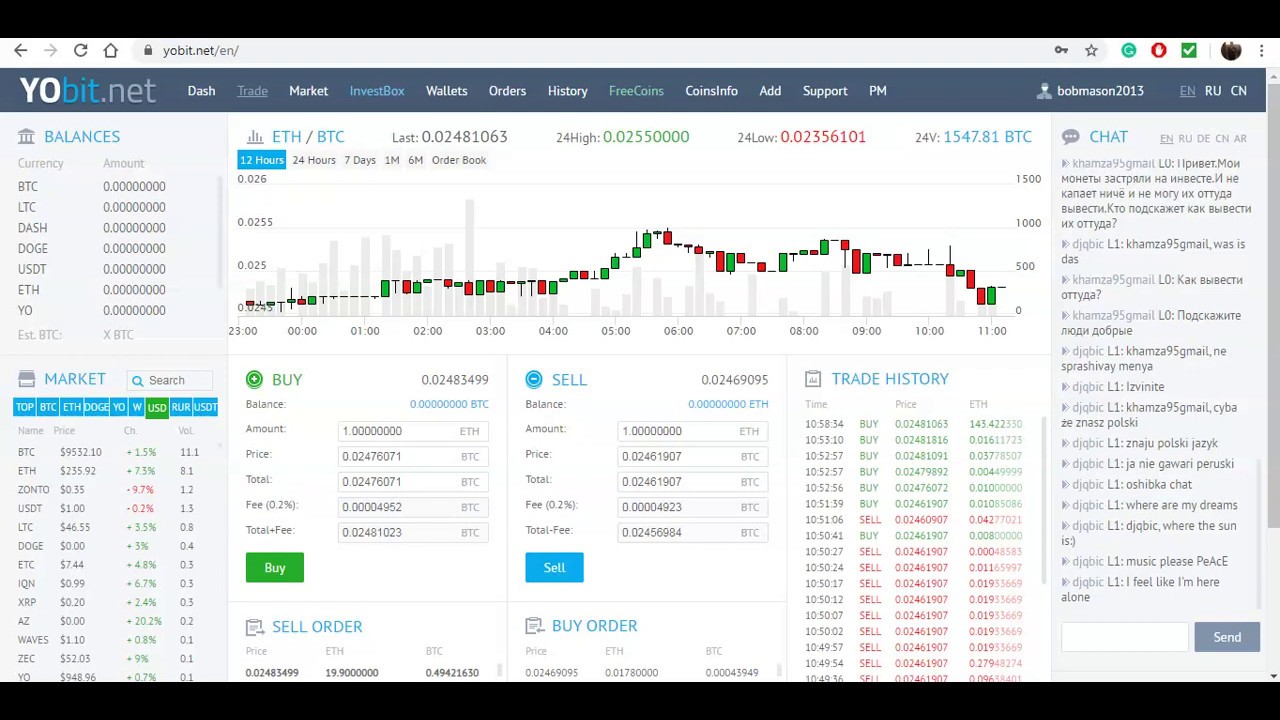Click the green Buy button
Screen dimensions: 1280x720
click(275, 567)
